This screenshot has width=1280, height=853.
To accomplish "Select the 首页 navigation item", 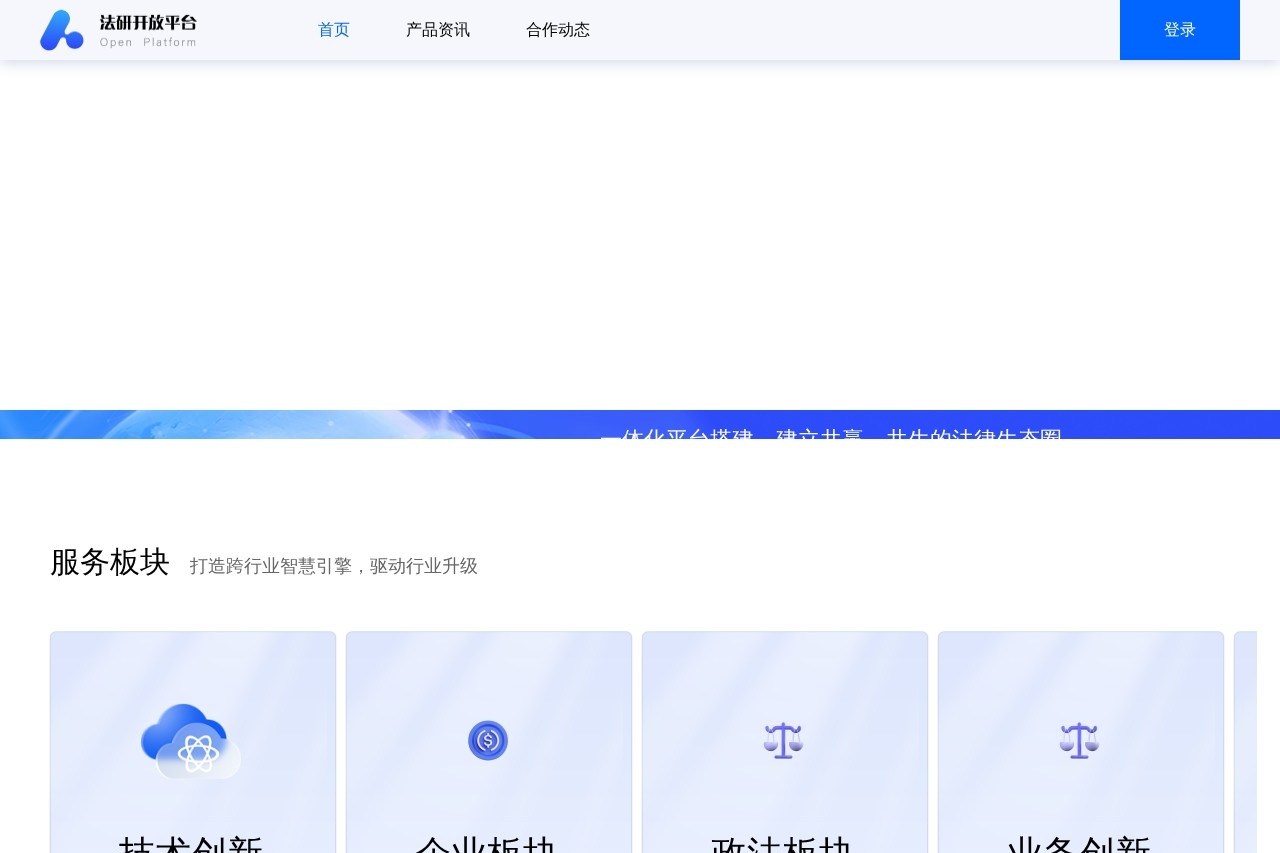I will click(x=333, y=30).
